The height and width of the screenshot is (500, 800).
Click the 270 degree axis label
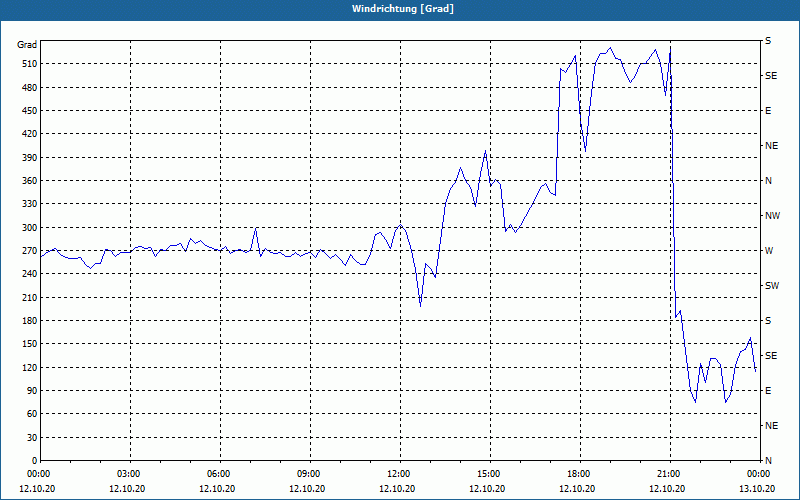point(29,251)
